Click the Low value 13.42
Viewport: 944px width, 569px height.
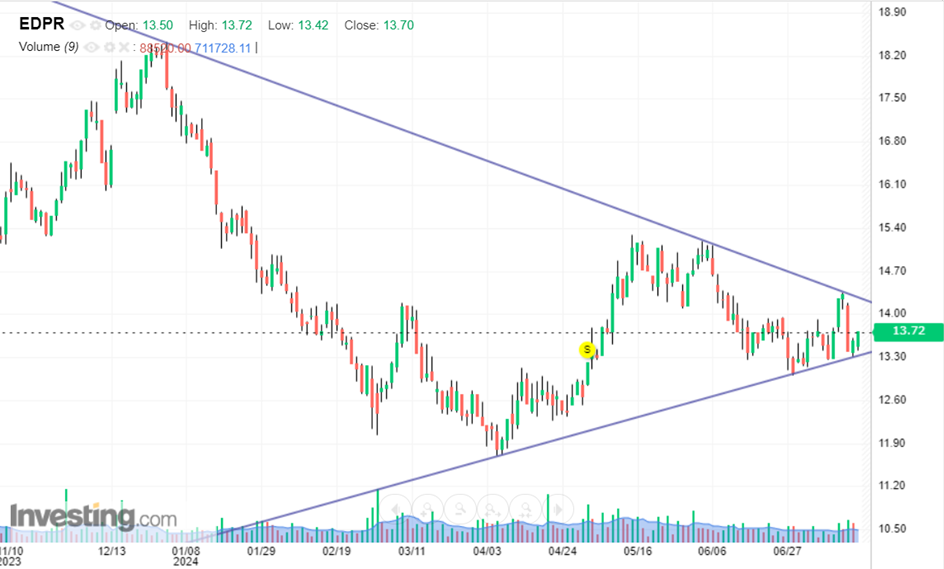[x=313, y=25]
